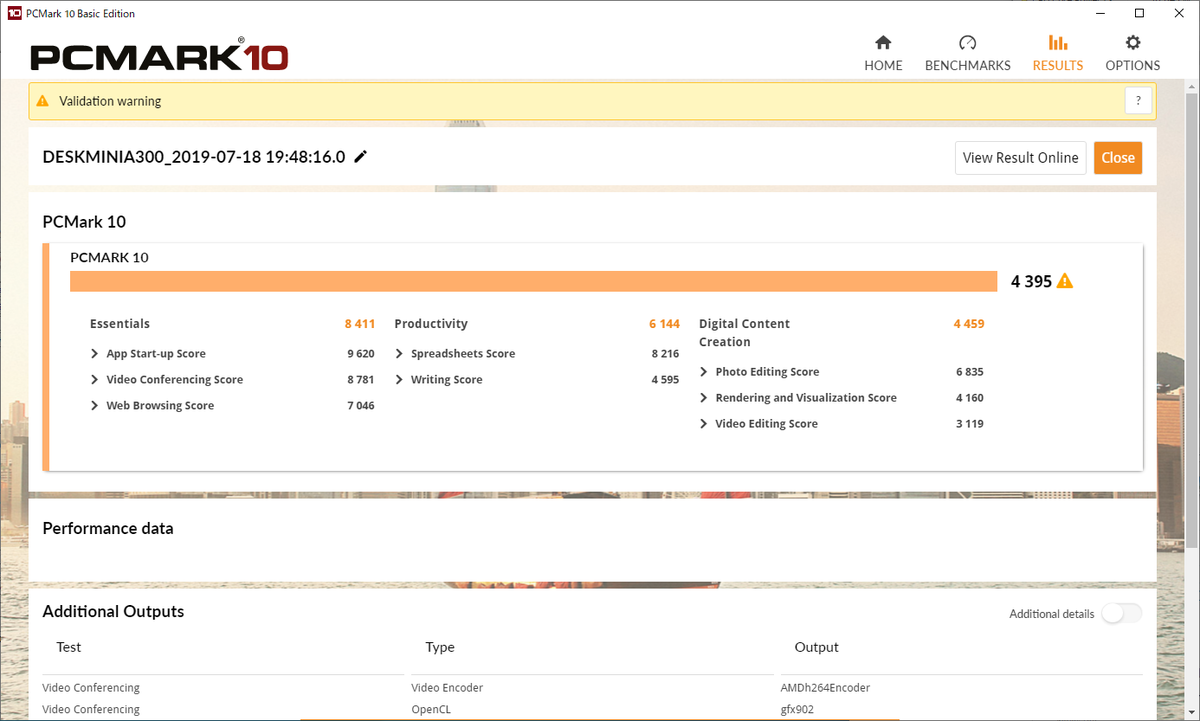This screenshot has height=721, width=1200.
Task: Click the Essentials score 8 411
Action: (x=360, y=324)
